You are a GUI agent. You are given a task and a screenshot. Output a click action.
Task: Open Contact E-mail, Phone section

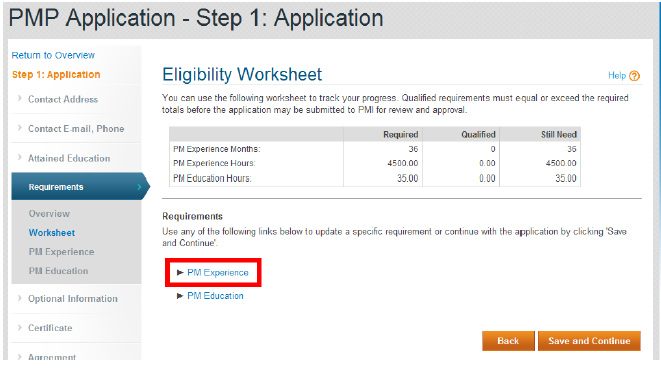pos(76,129)
